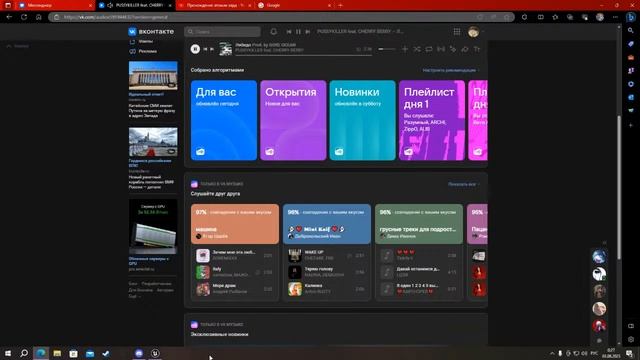The height and width of the screenshot is (360, 640).
Task: Open the warship news ad thumbnail
Action: pyautogui.click(x=153, y=142)
